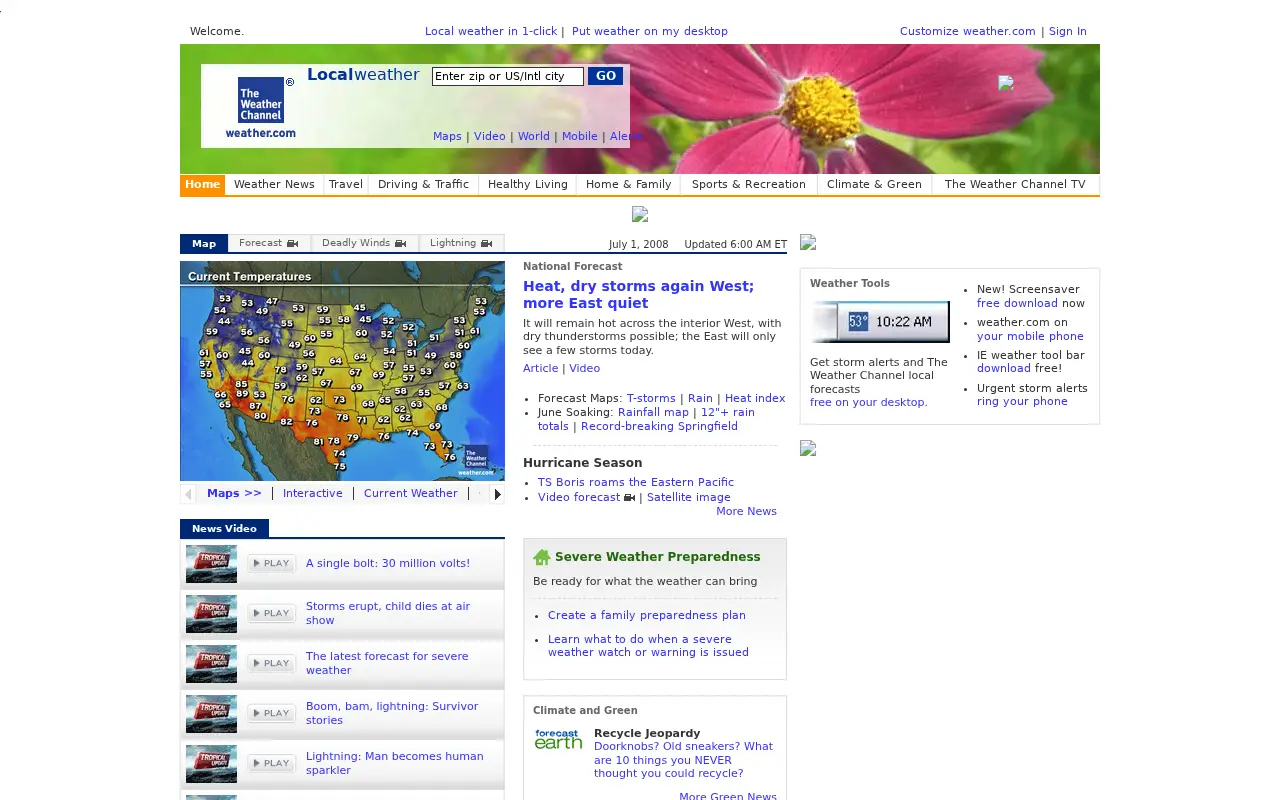
Task: Open Customize weather.com link
Action: coord(968,31)
